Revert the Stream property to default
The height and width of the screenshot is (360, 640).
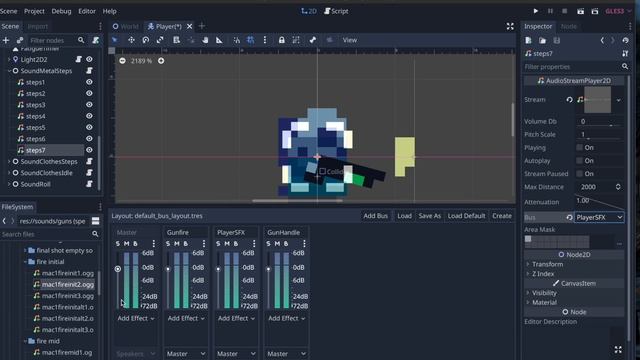pyautogui.click(x=569, y=100)
